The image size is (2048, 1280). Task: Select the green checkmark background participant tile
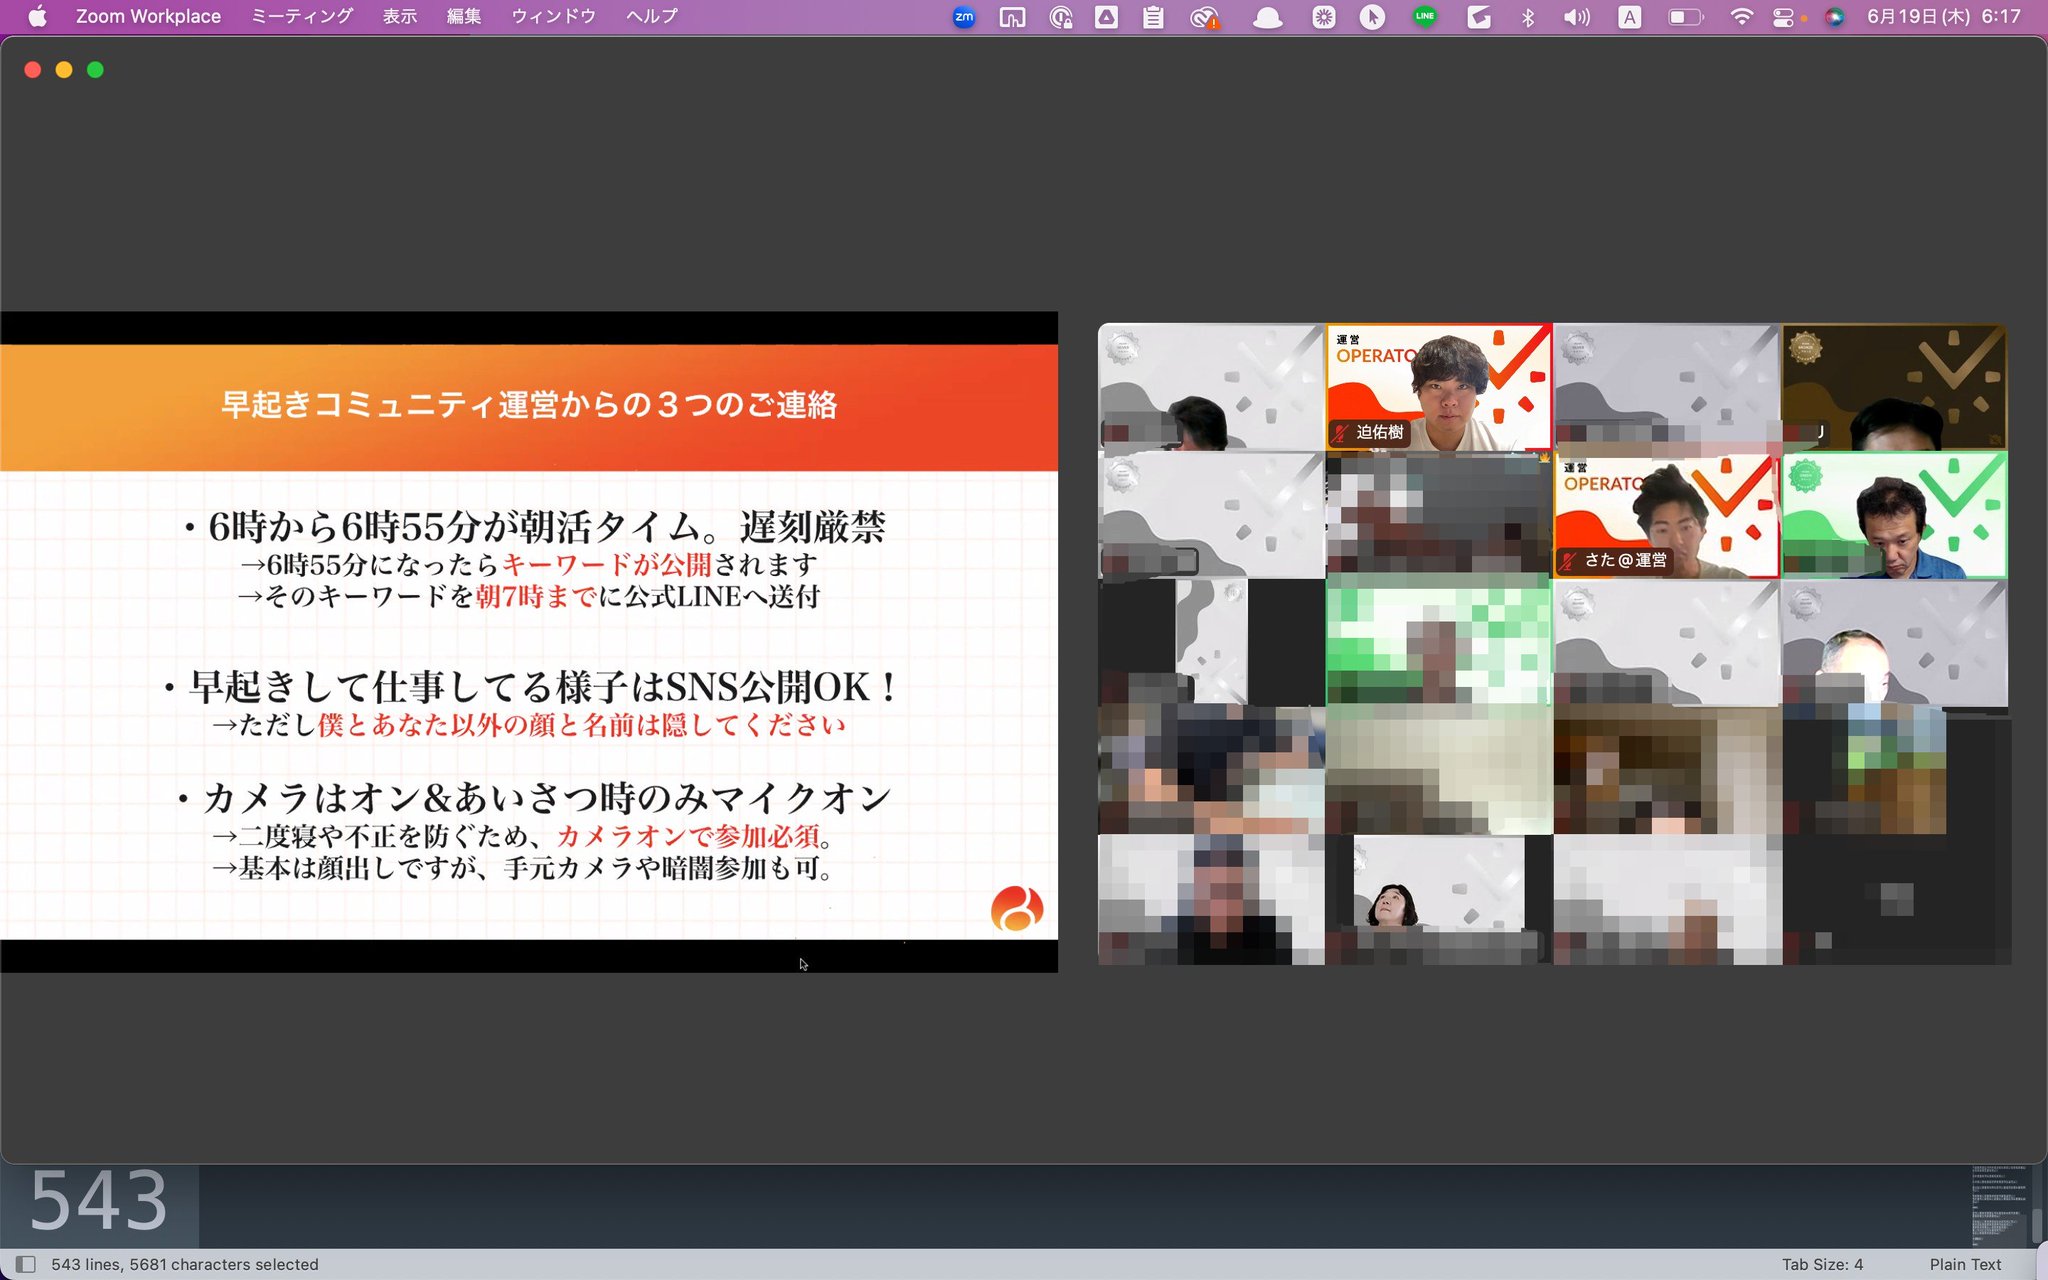[x=1894, y=516]
